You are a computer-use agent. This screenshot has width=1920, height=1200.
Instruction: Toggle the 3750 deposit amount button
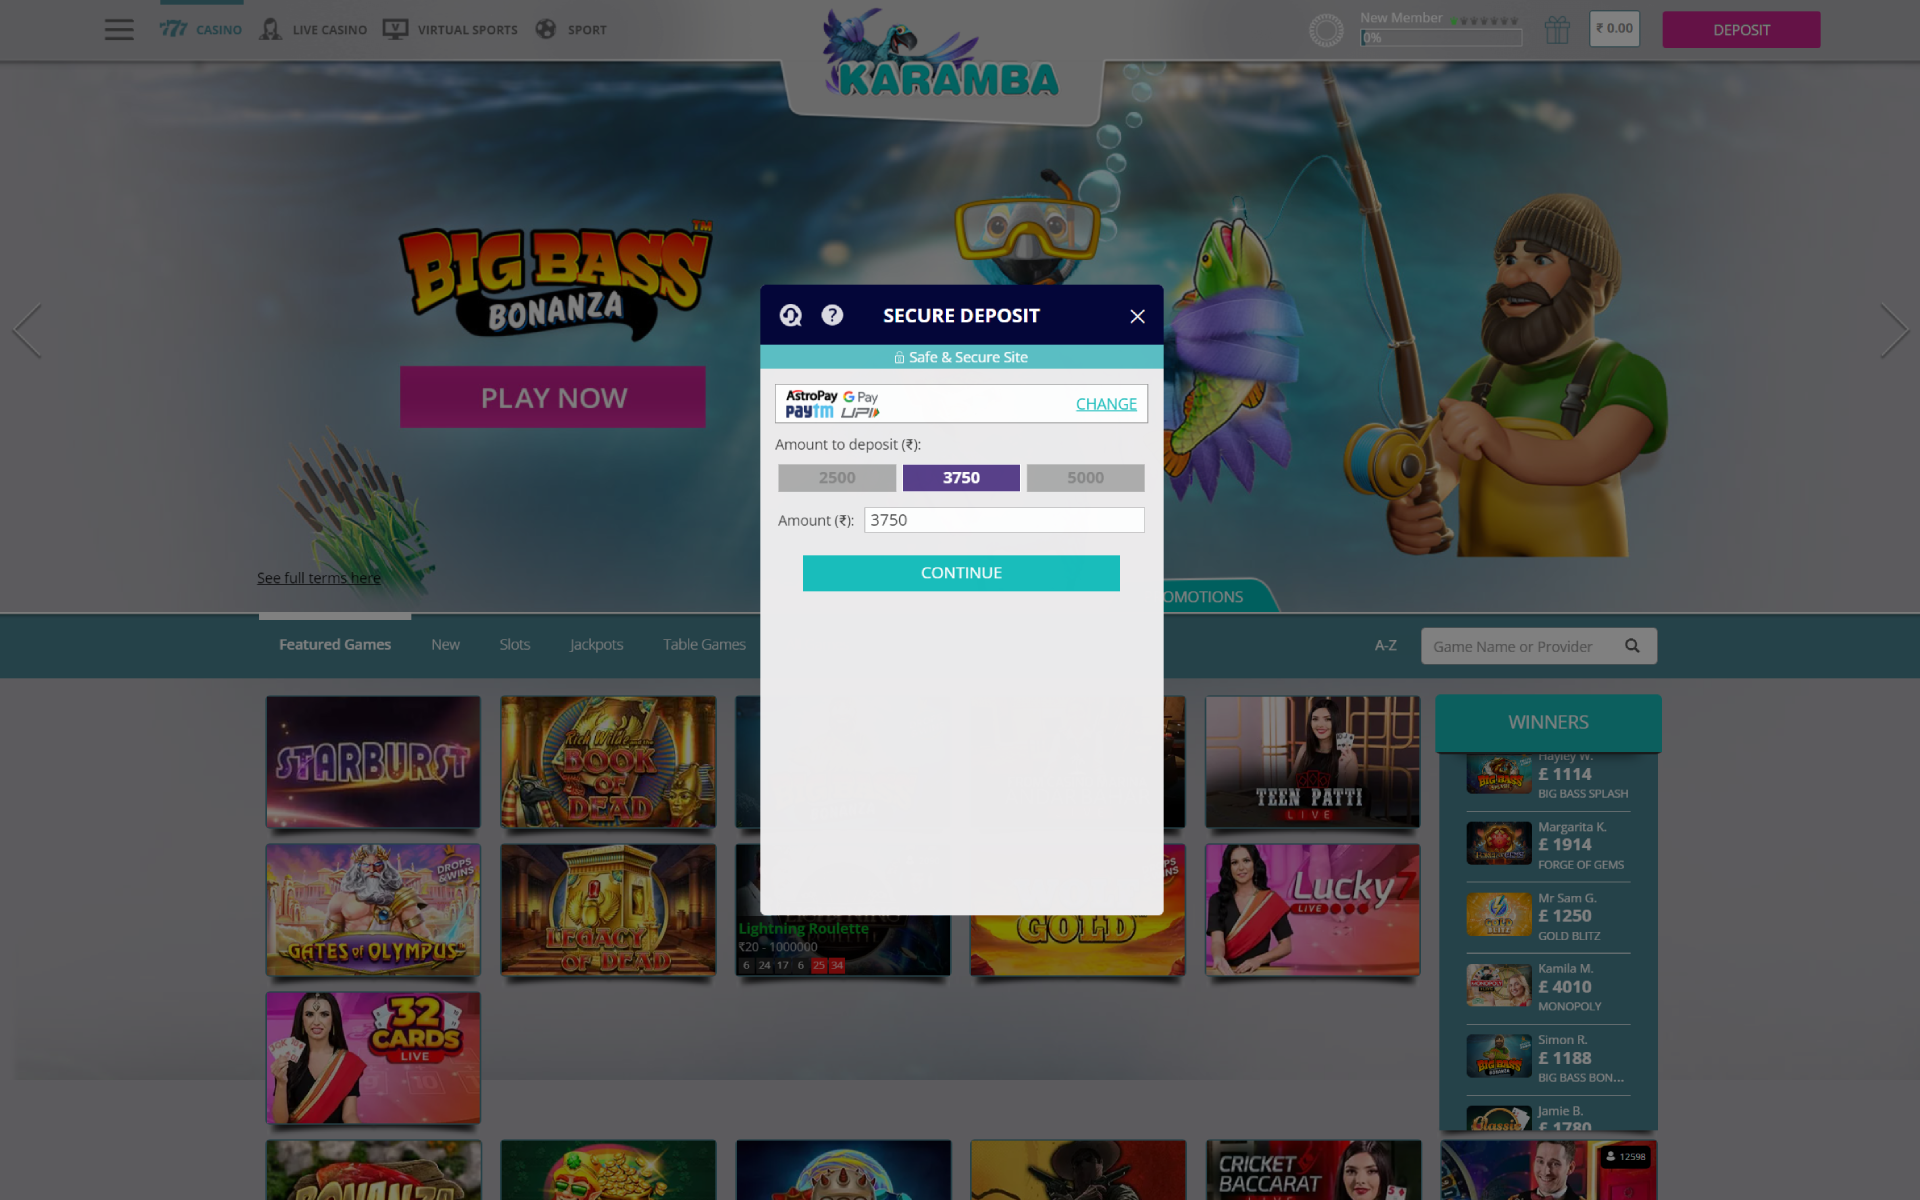[x=961, y=477]
